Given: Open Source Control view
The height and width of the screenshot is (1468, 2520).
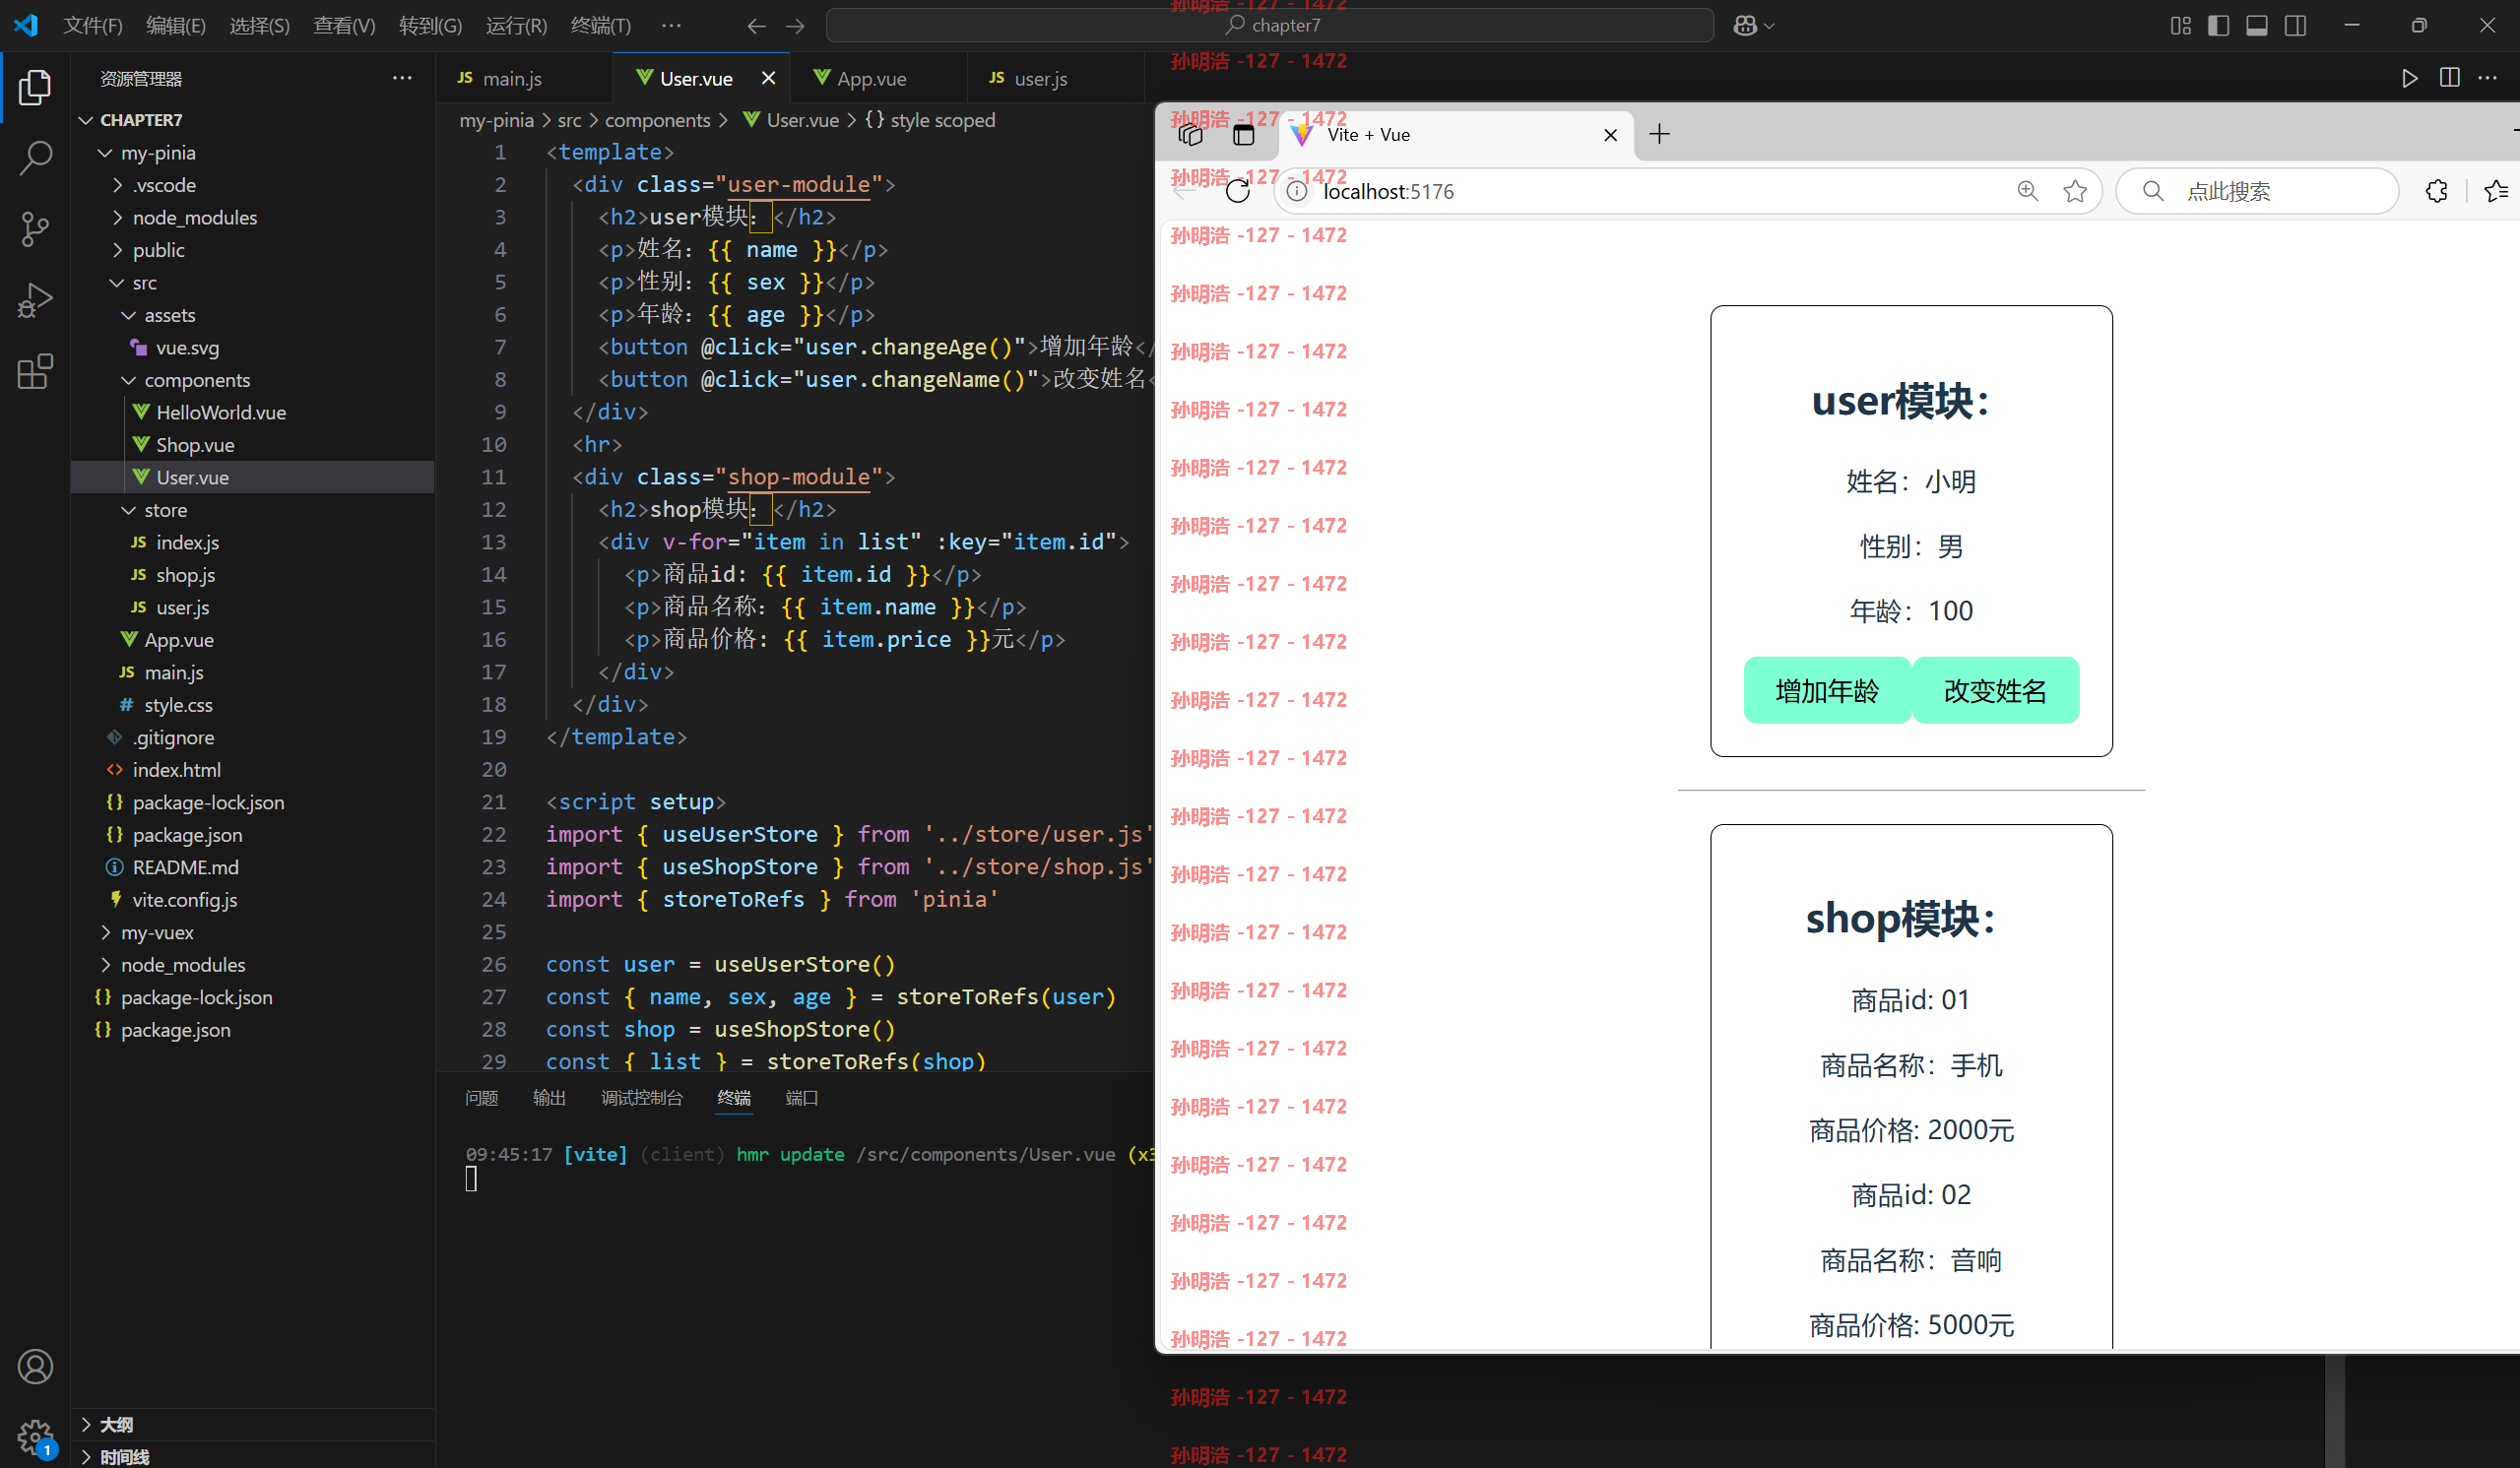Looking at the screenshot, I should pyautogui.click(x=35, y=229).
